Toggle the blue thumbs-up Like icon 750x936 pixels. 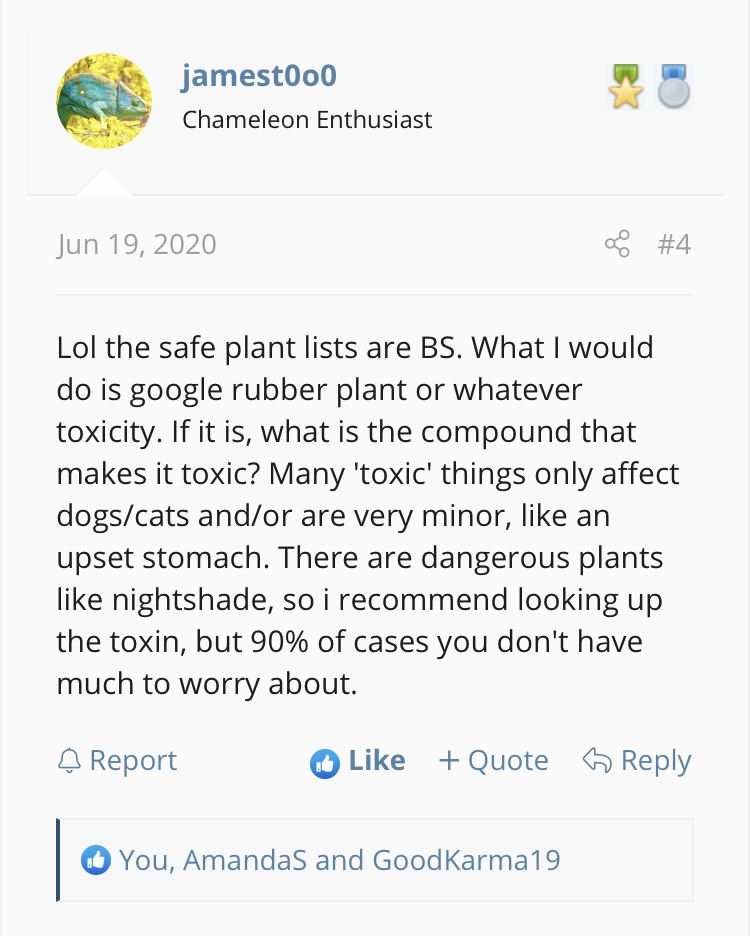(325, 763)
